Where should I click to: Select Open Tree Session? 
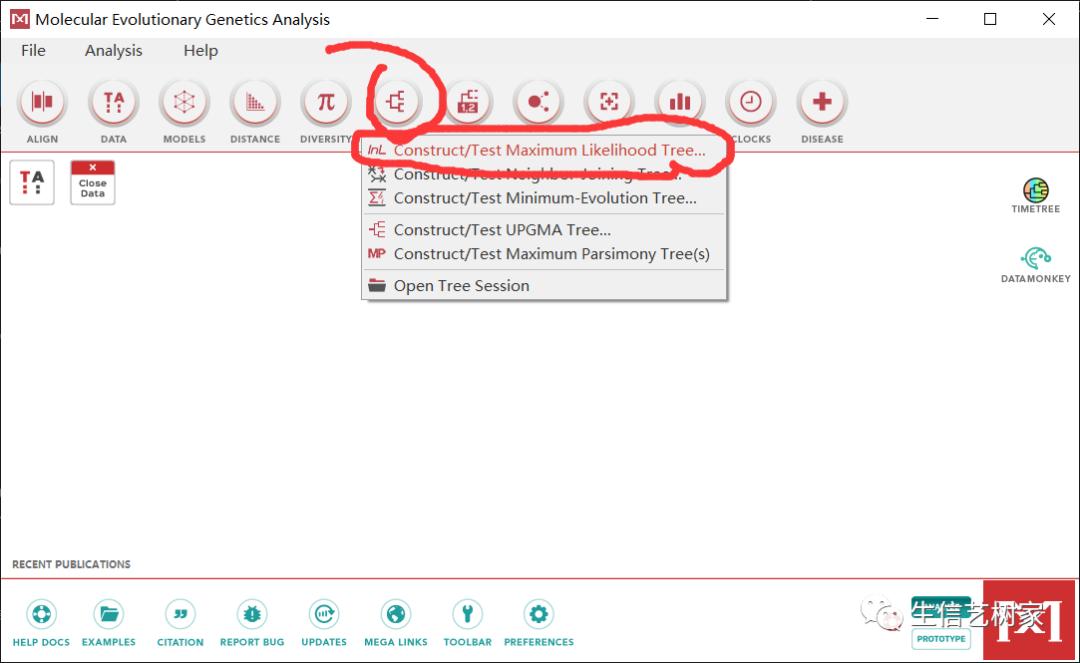pyautogui.click(x=544, y=286)
